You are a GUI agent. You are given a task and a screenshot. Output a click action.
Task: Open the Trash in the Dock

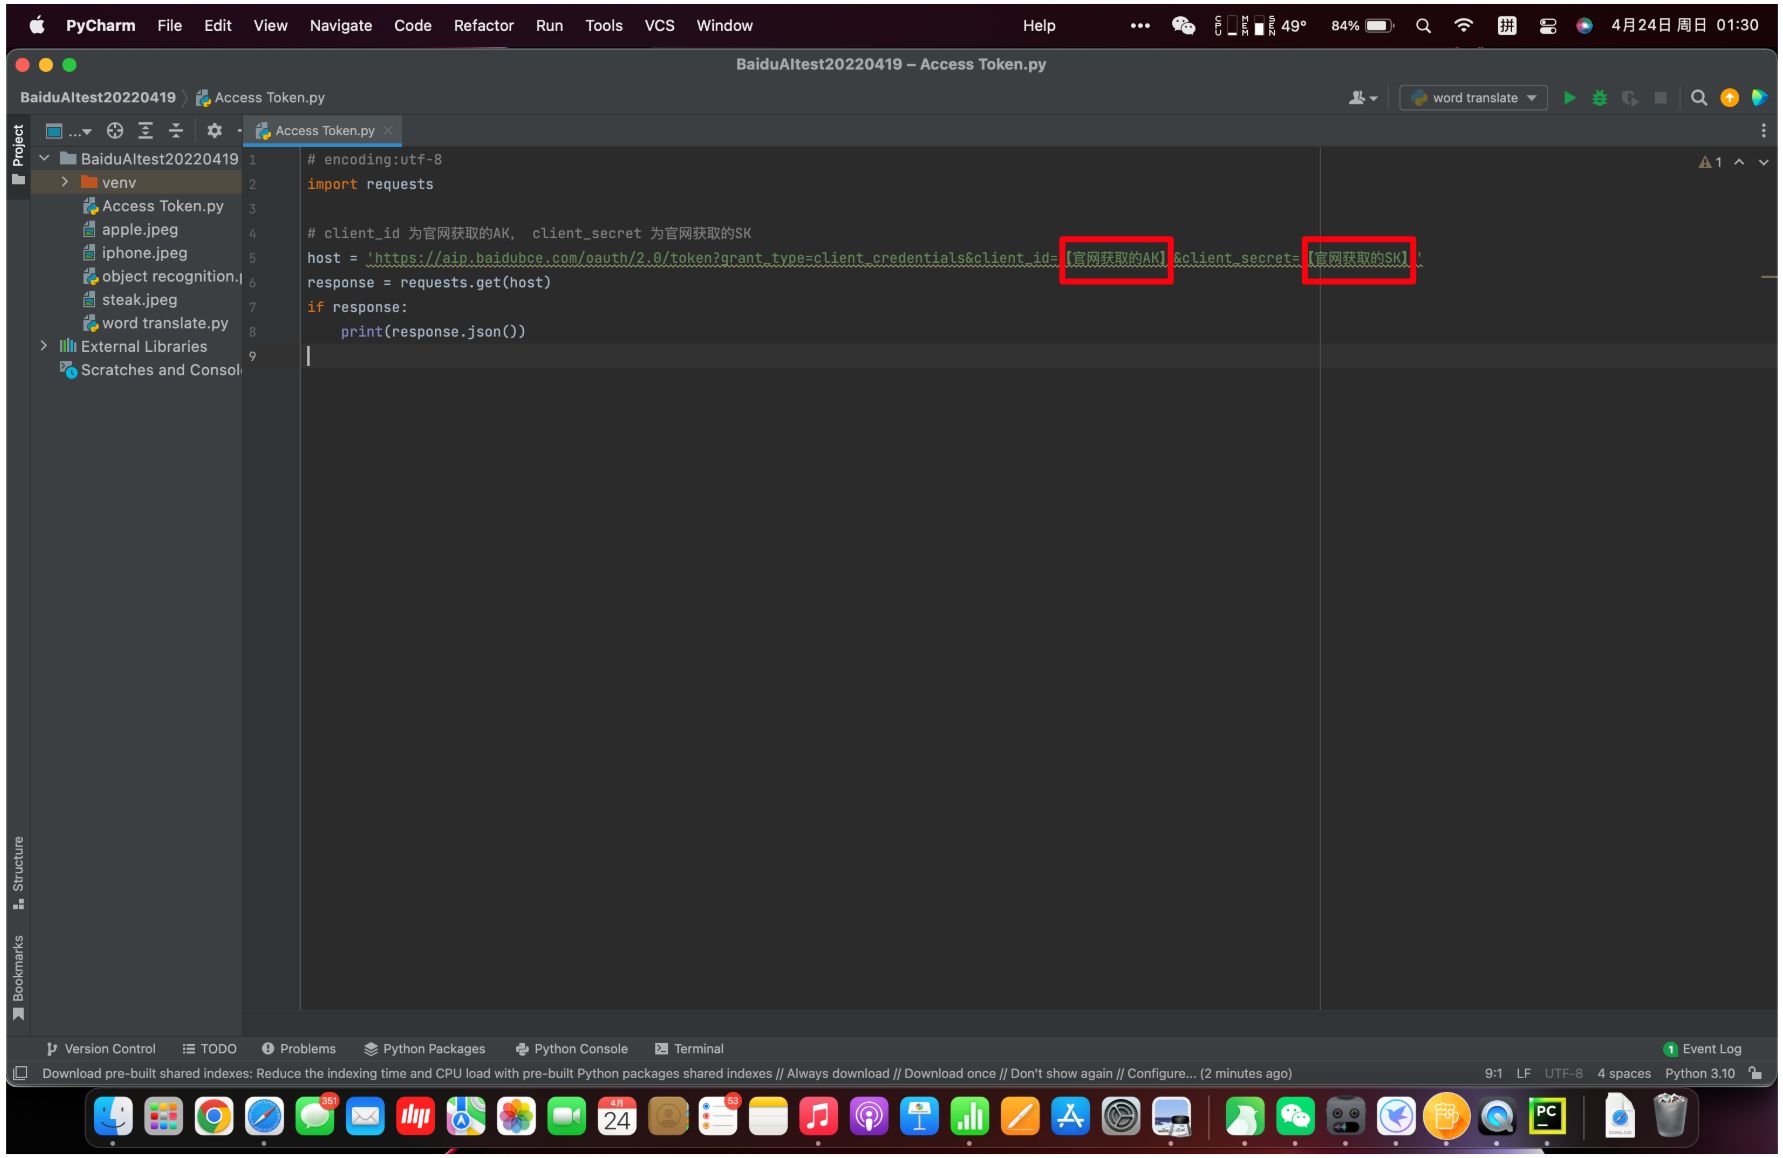coord(1670,1117)
